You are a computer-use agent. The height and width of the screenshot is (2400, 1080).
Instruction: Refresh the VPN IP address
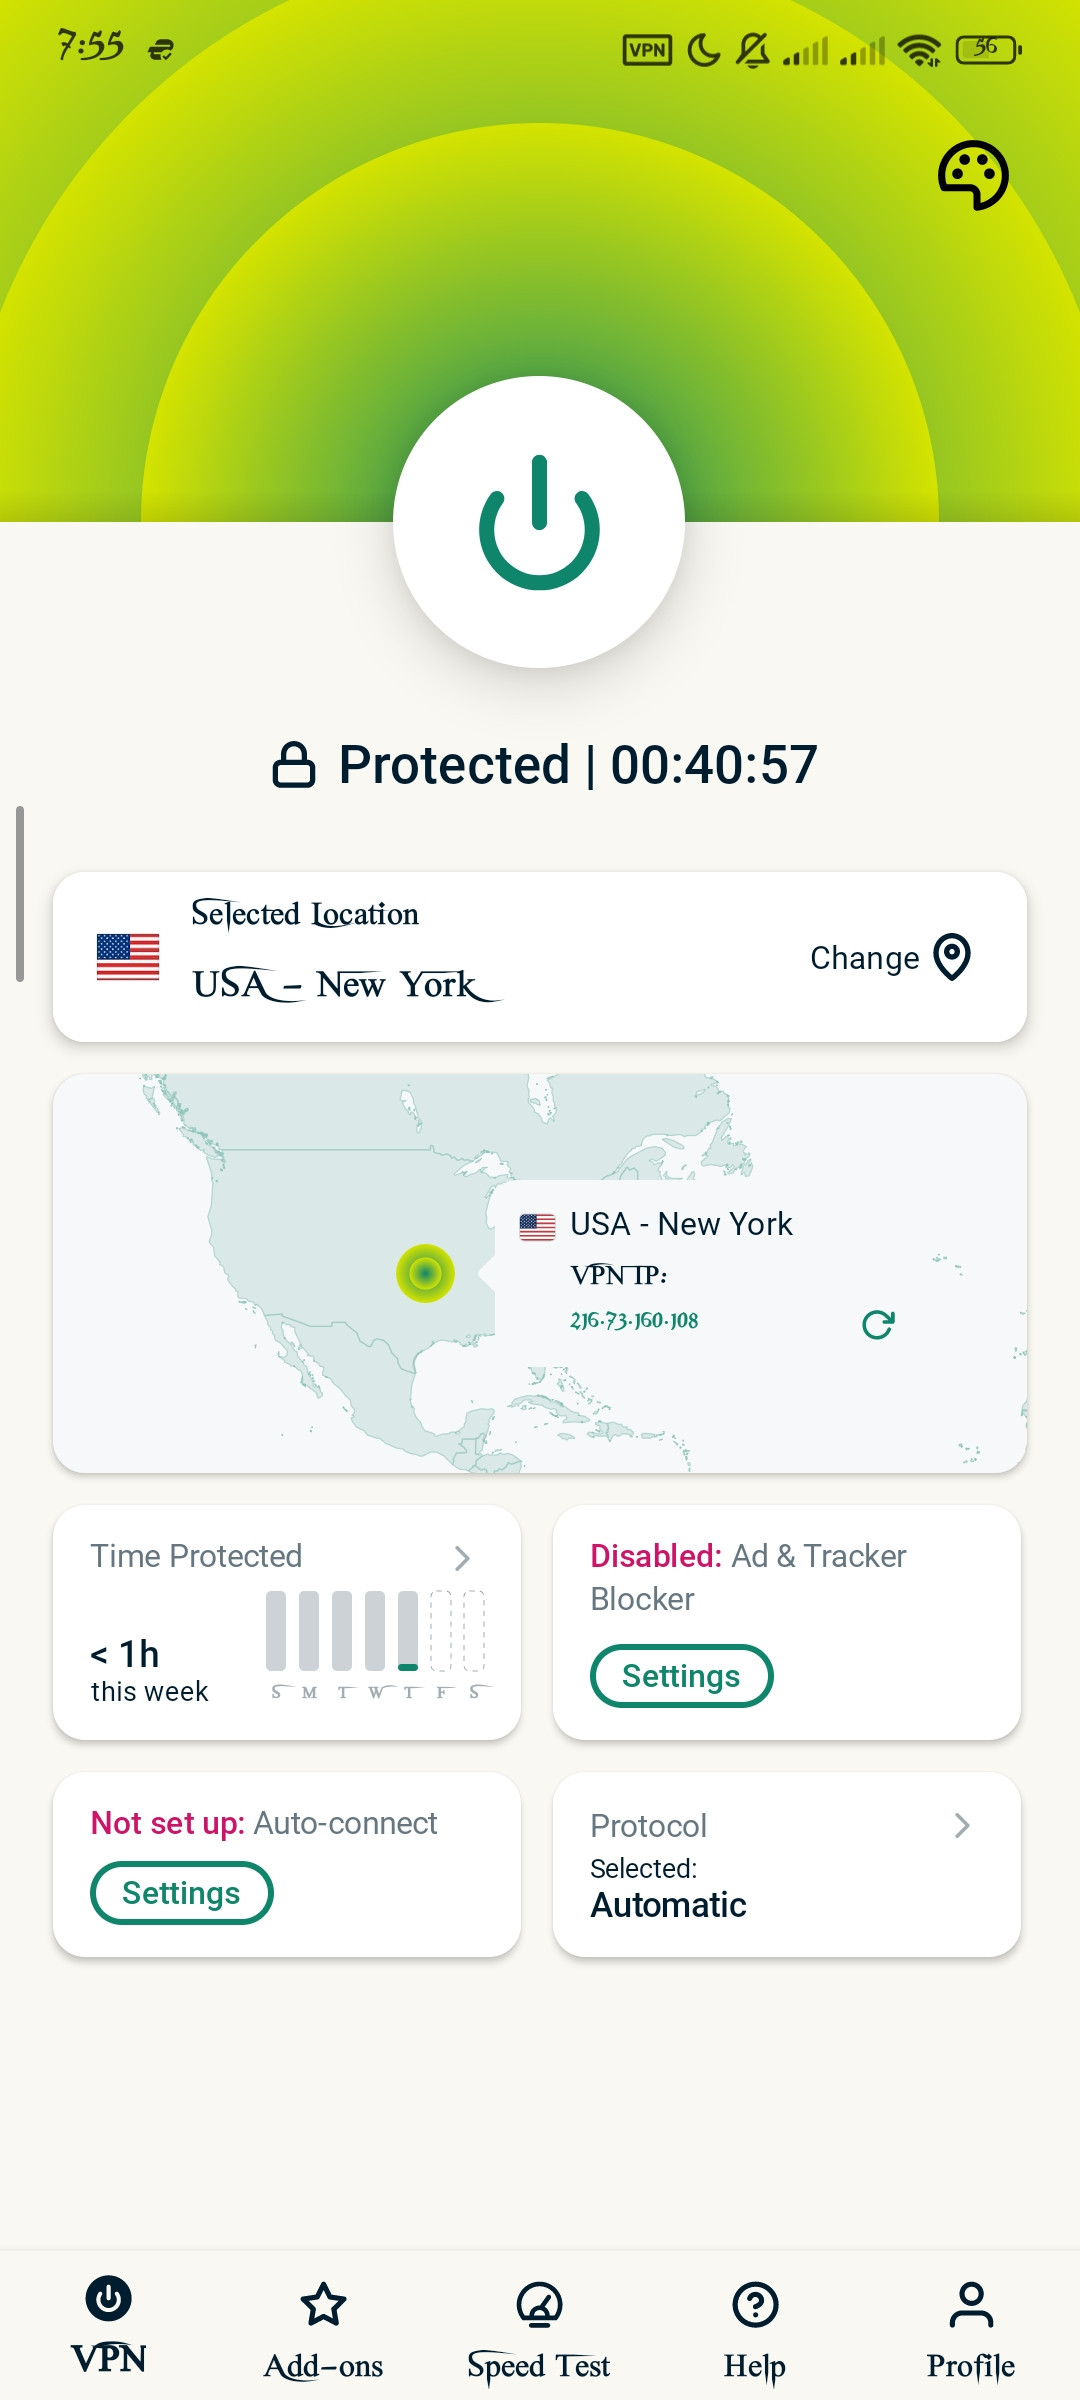[878, 1325]
